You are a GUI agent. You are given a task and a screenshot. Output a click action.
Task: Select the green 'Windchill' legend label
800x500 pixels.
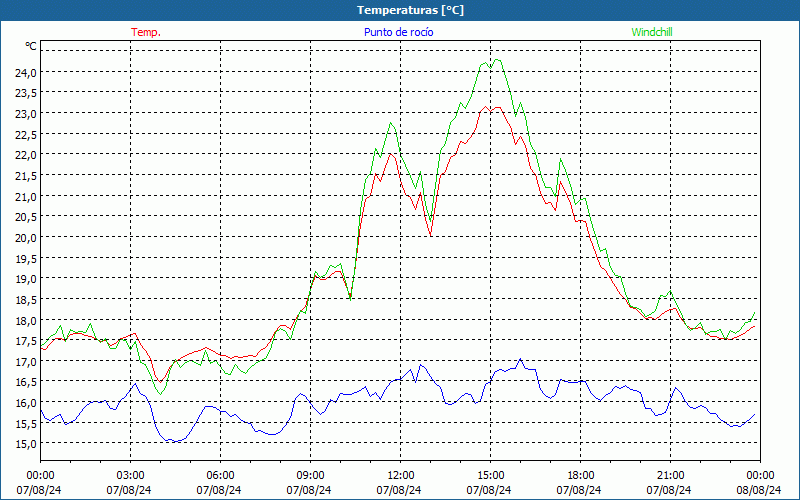coord(652,32)
